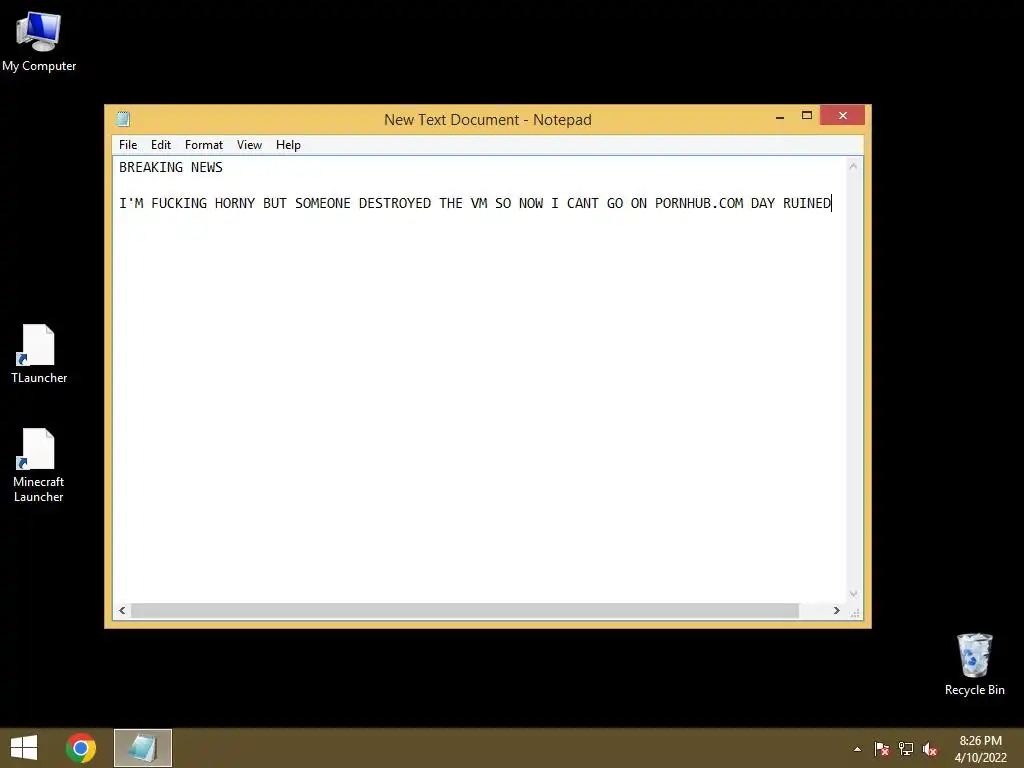
Task: Click the Notepad window resize grip
Action: click(854, 612)
